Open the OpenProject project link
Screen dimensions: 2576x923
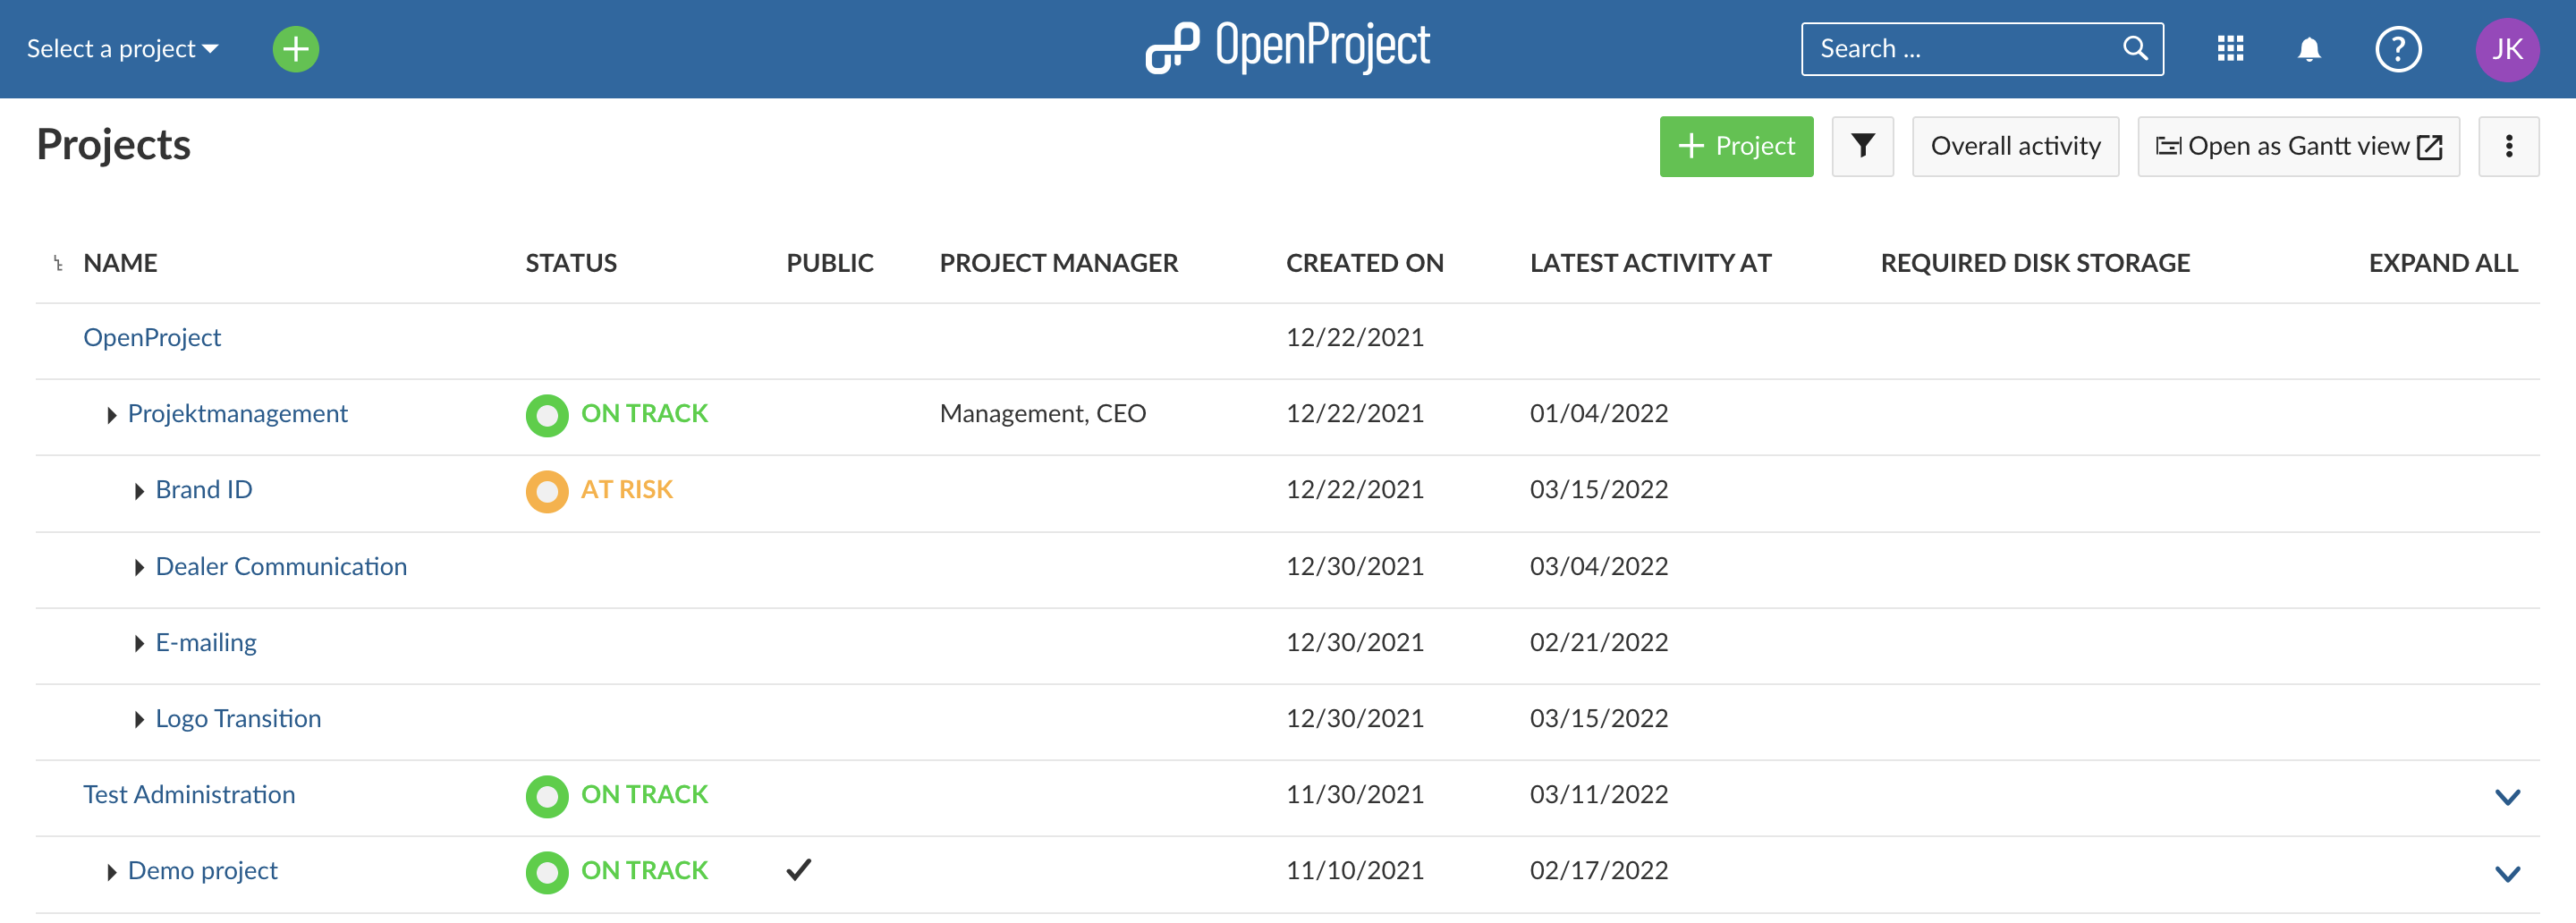[x=152, y=337]
